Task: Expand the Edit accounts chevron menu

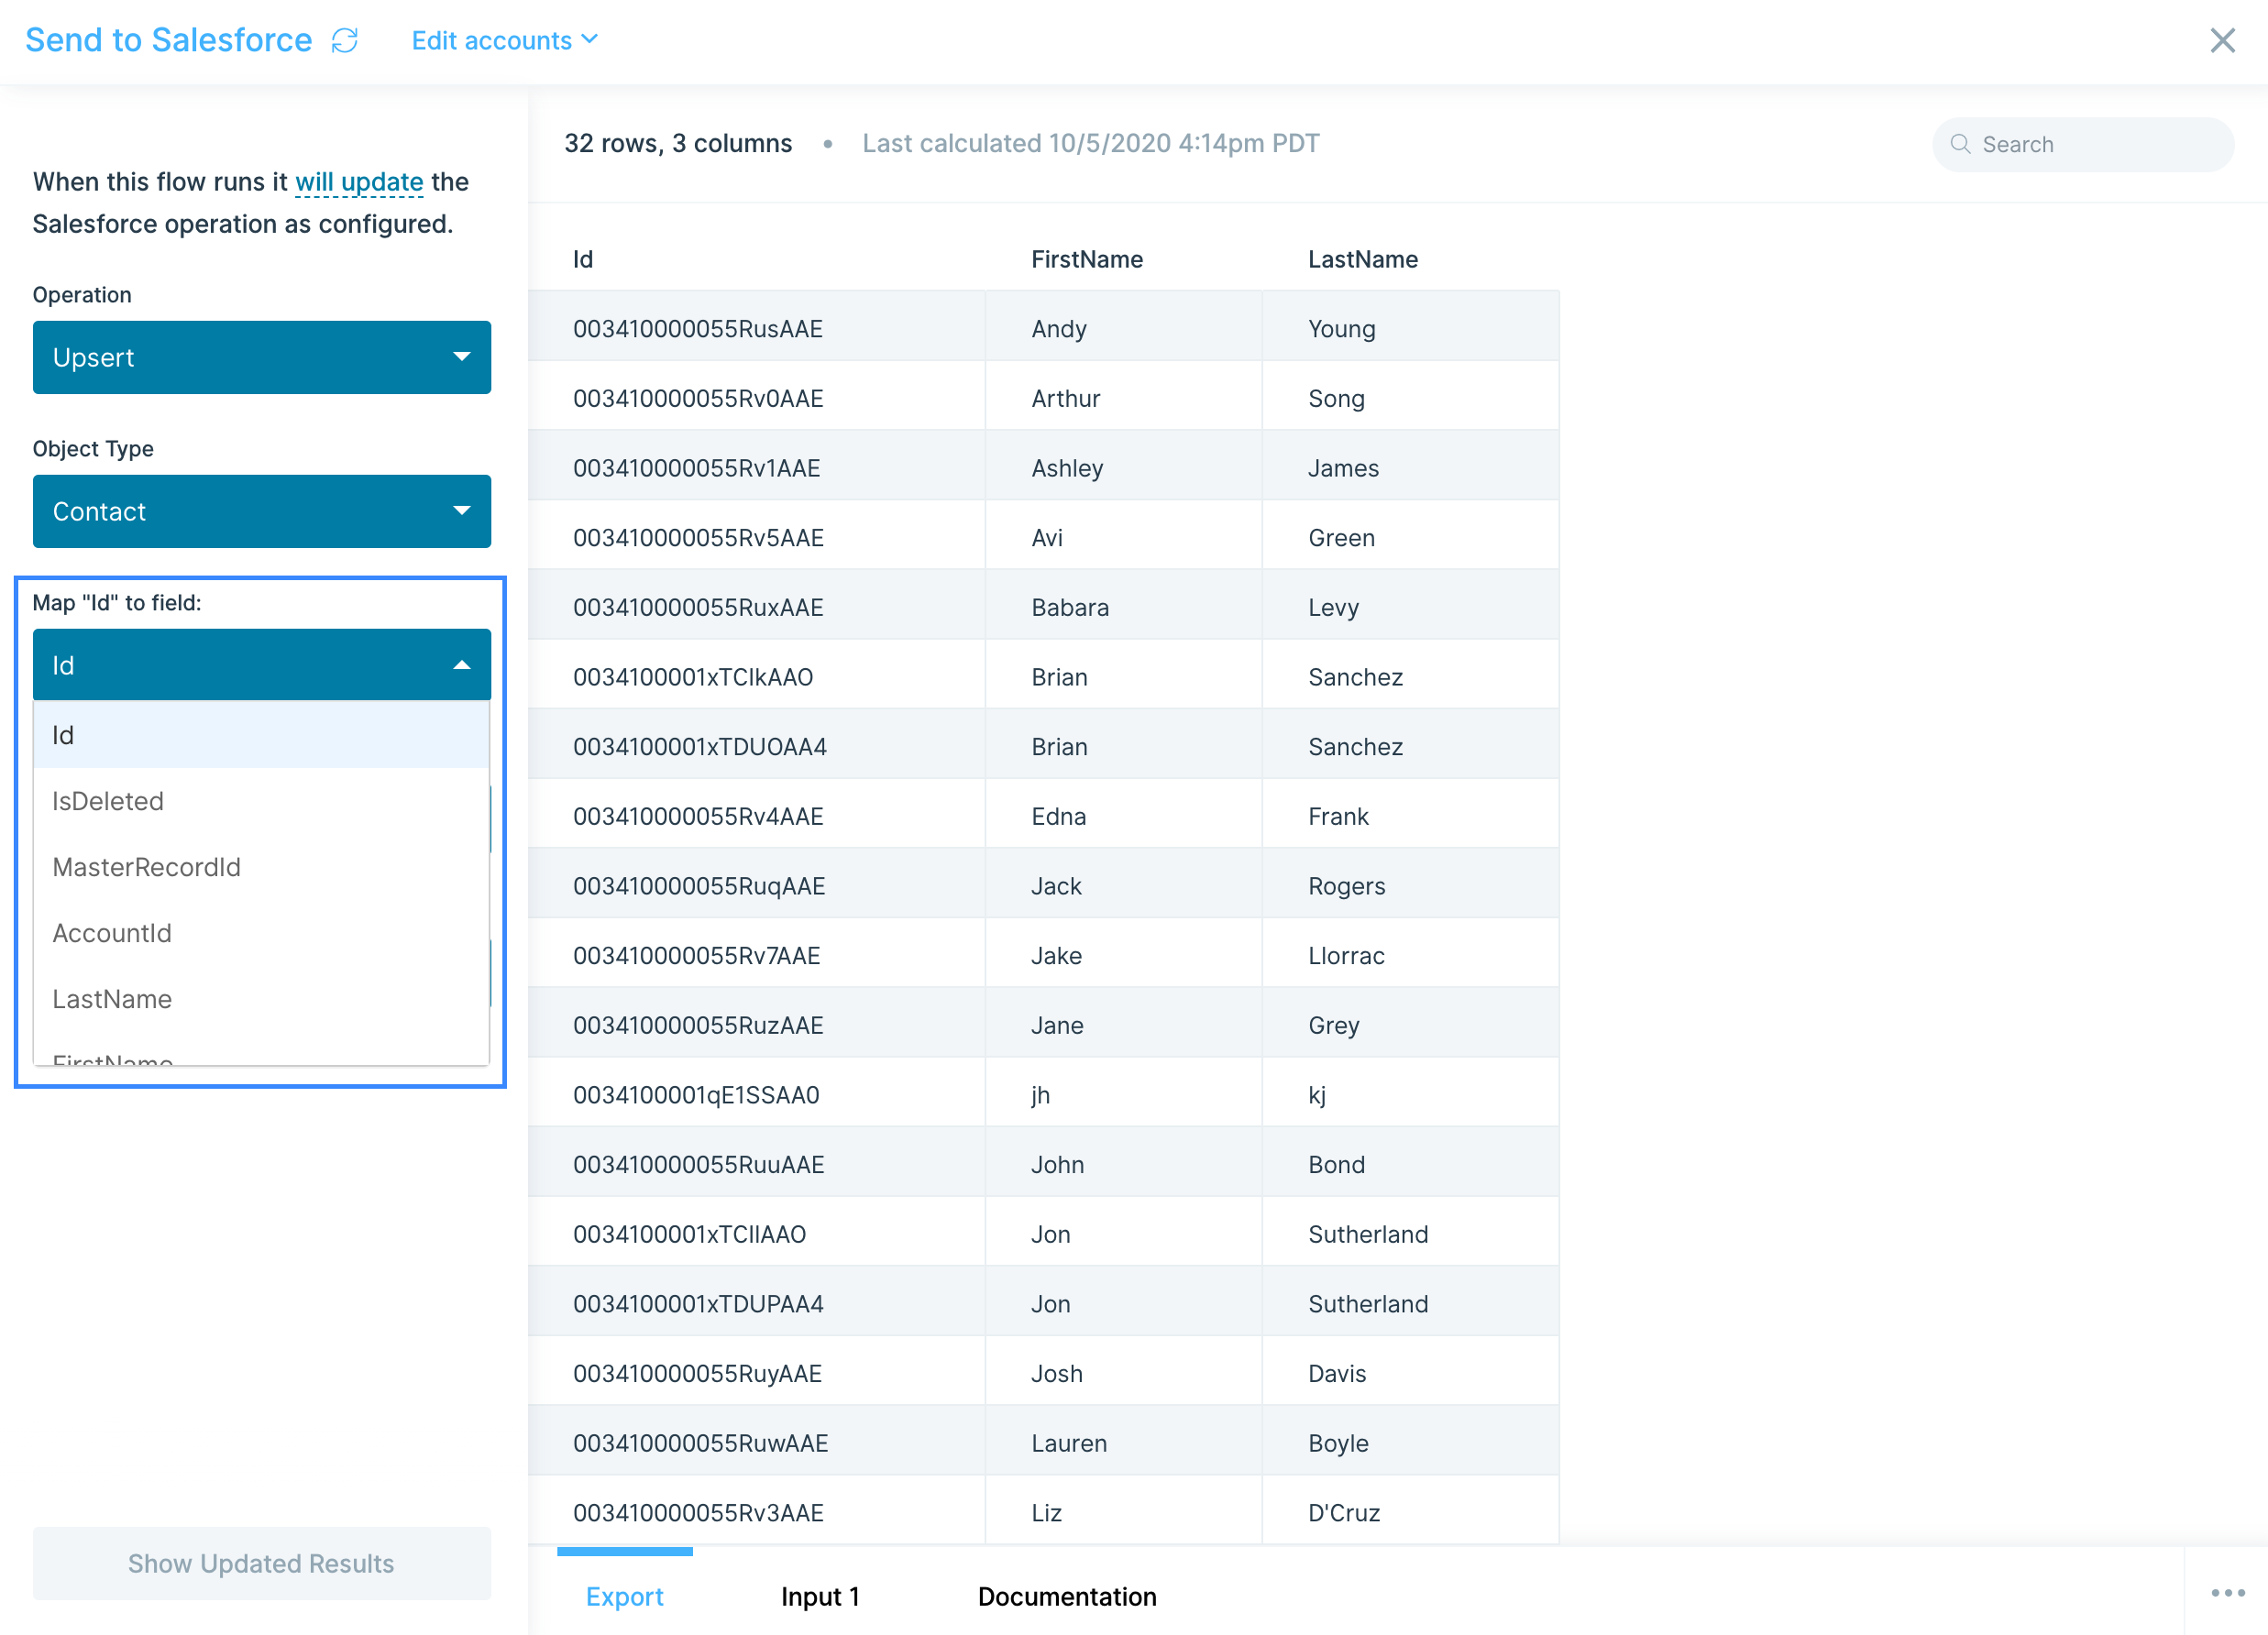Action: tap(590, 39)
